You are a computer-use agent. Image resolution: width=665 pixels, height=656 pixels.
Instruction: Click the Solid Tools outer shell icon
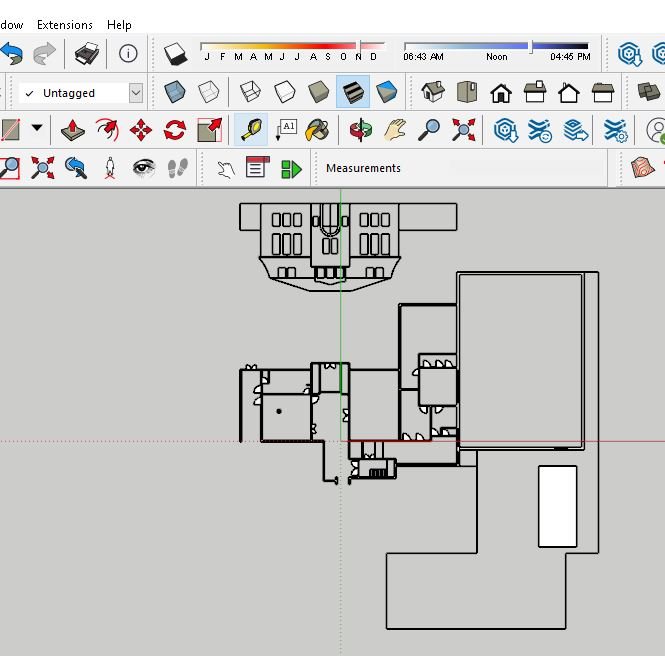[649, 92]
